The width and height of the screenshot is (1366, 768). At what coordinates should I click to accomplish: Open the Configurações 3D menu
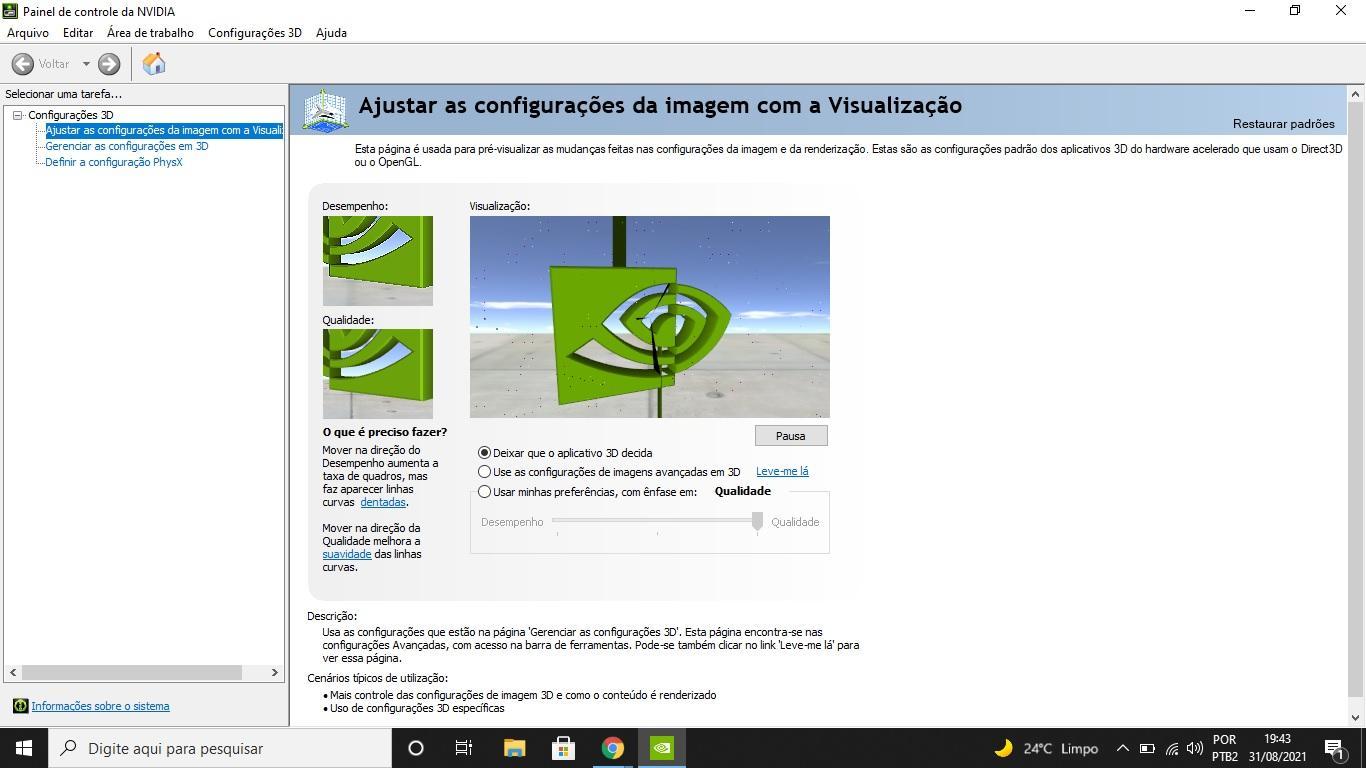click(x=254, y=33)
